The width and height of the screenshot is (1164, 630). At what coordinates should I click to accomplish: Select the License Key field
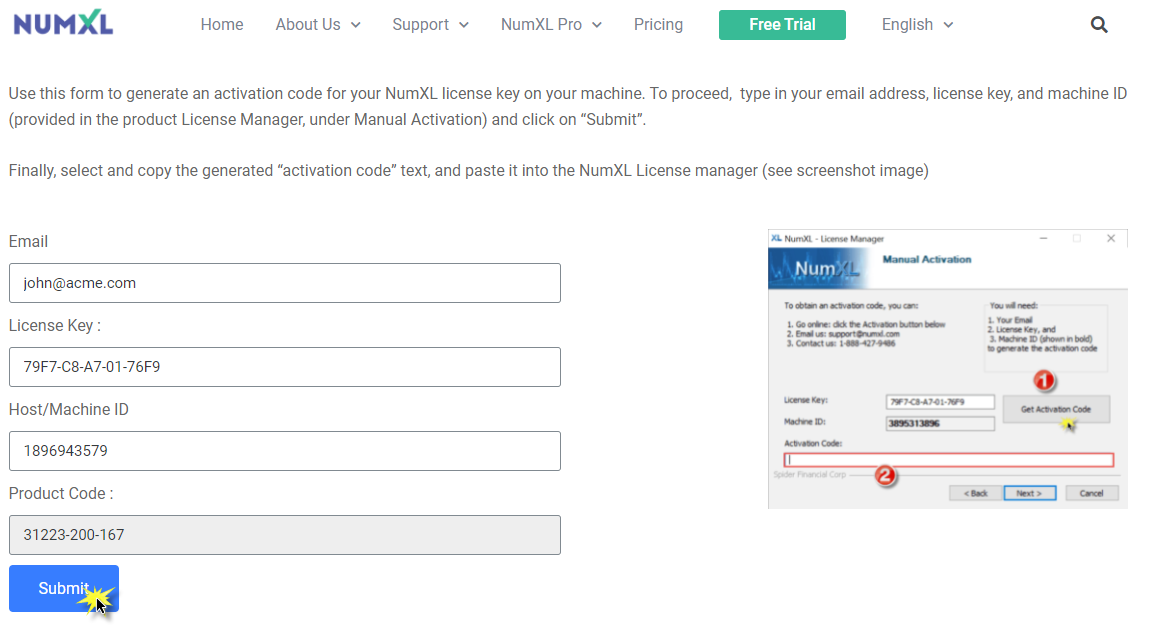click(x=284, y=367)
